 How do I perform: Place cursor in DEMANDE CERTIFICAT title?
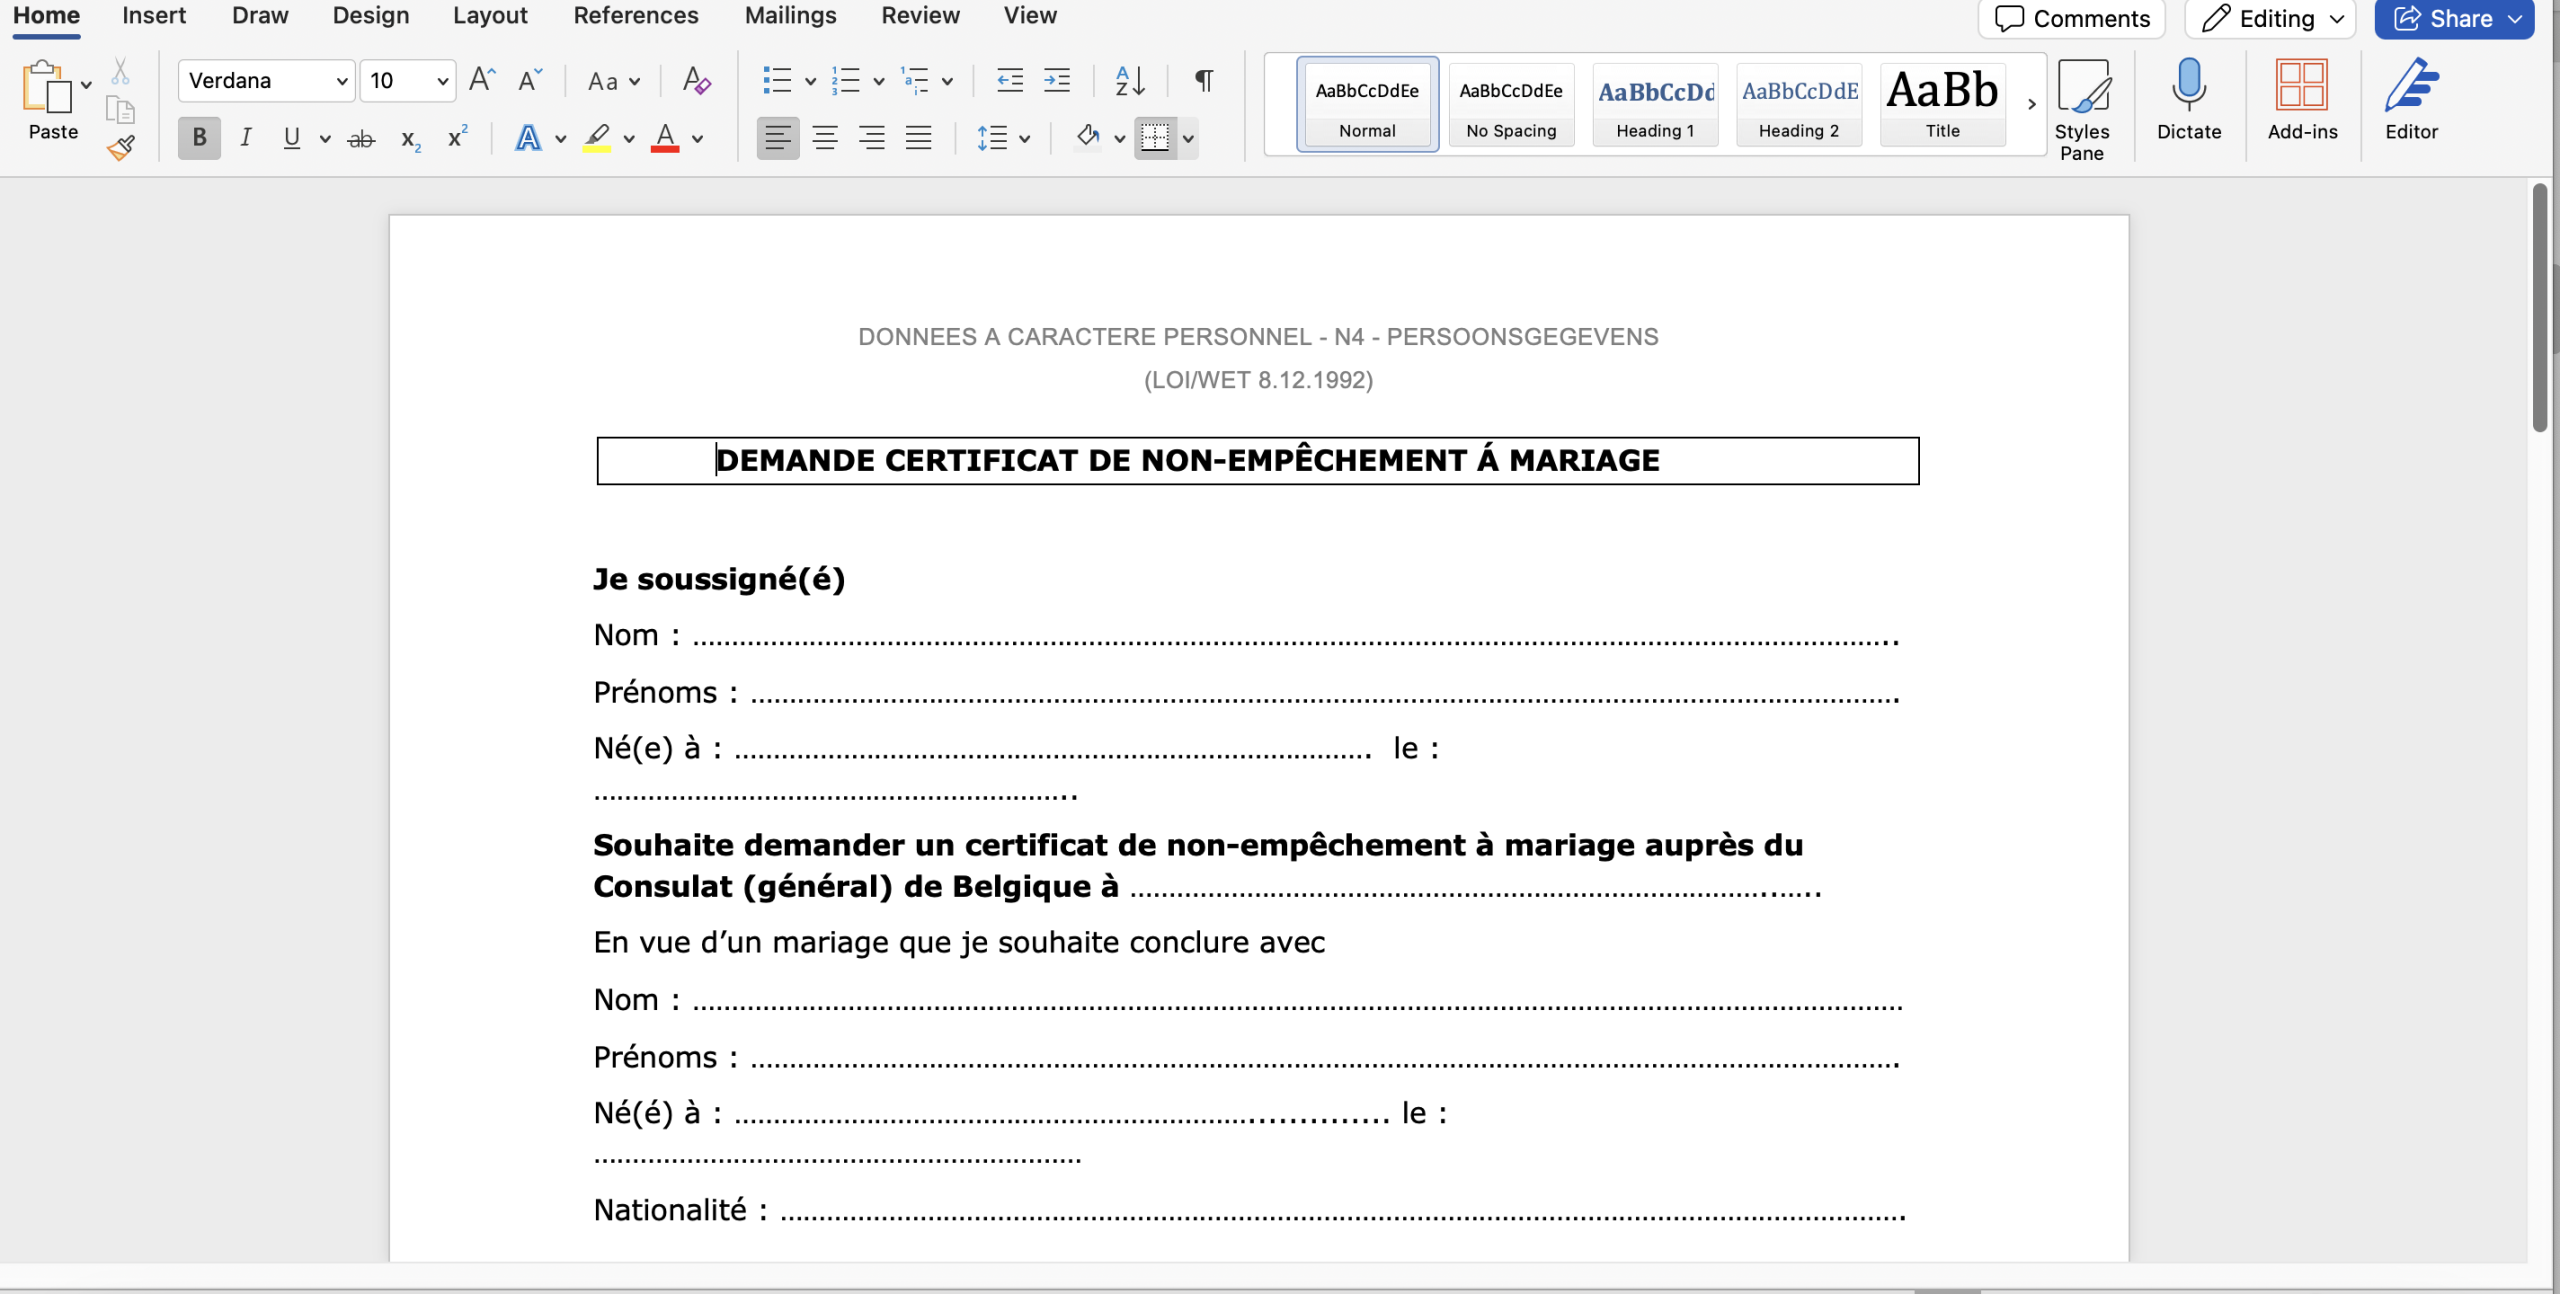pyautogui.click(x=1187, y=460)
